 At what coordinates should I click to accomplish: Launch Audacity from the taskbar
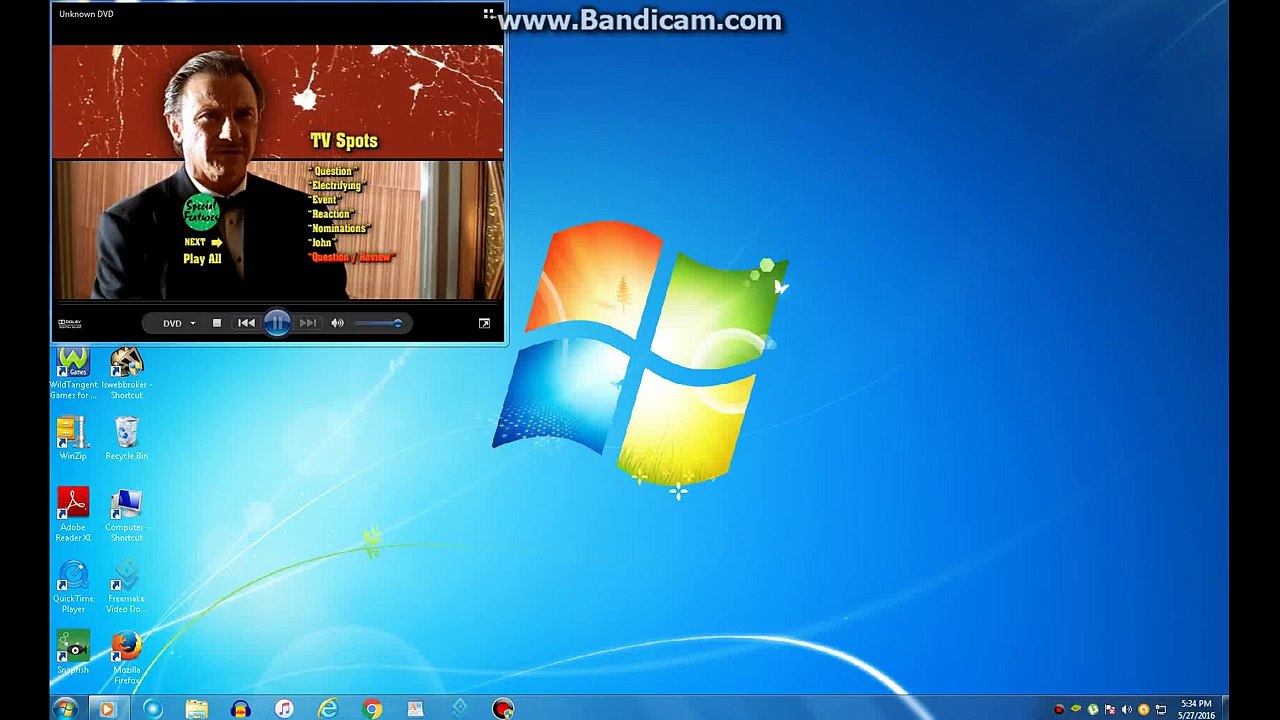click(x=240, y=709)
